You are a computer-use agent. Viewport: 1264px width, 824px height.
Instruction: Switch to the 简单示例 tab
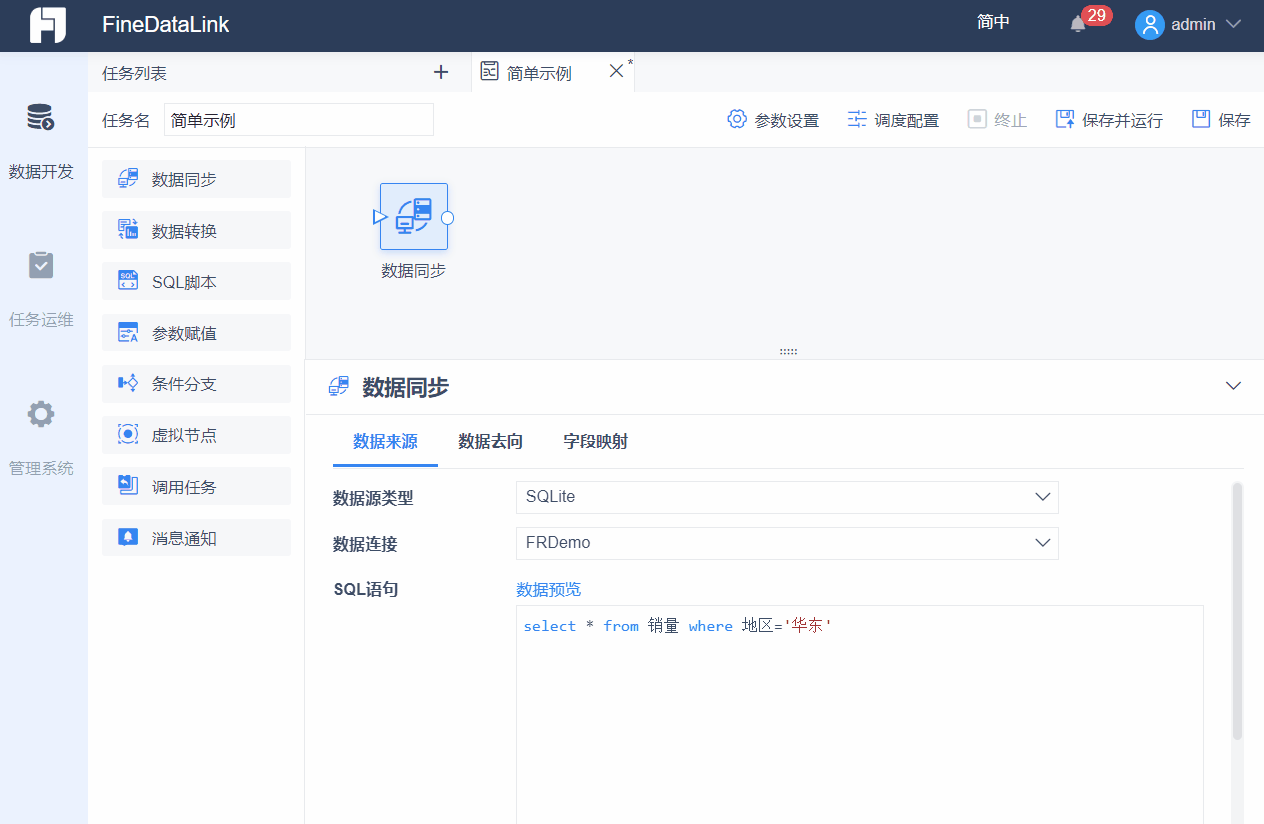tap(539, 73)
